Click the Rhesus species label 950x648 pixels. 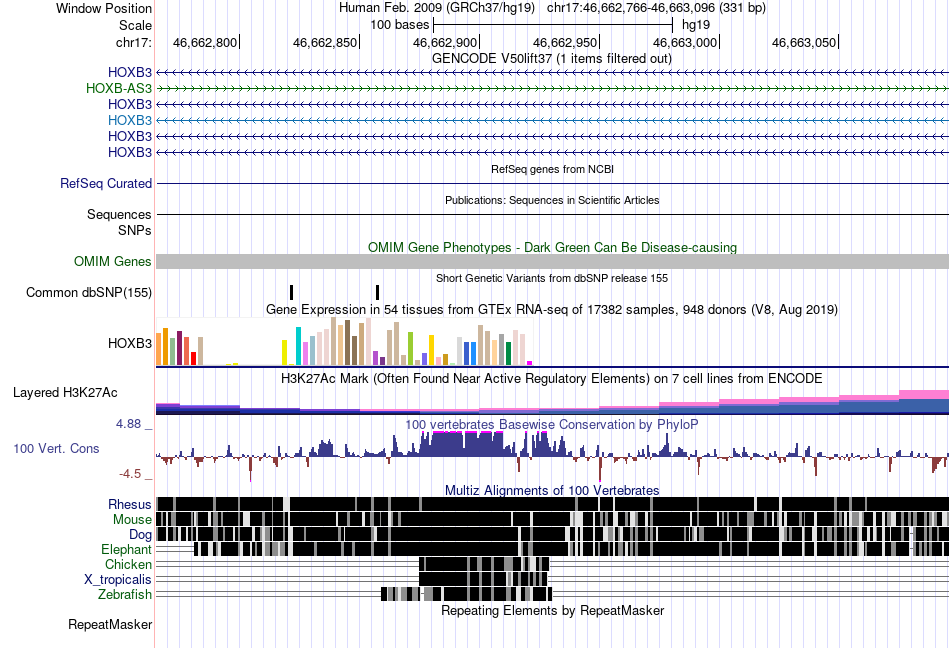[130, 504]
